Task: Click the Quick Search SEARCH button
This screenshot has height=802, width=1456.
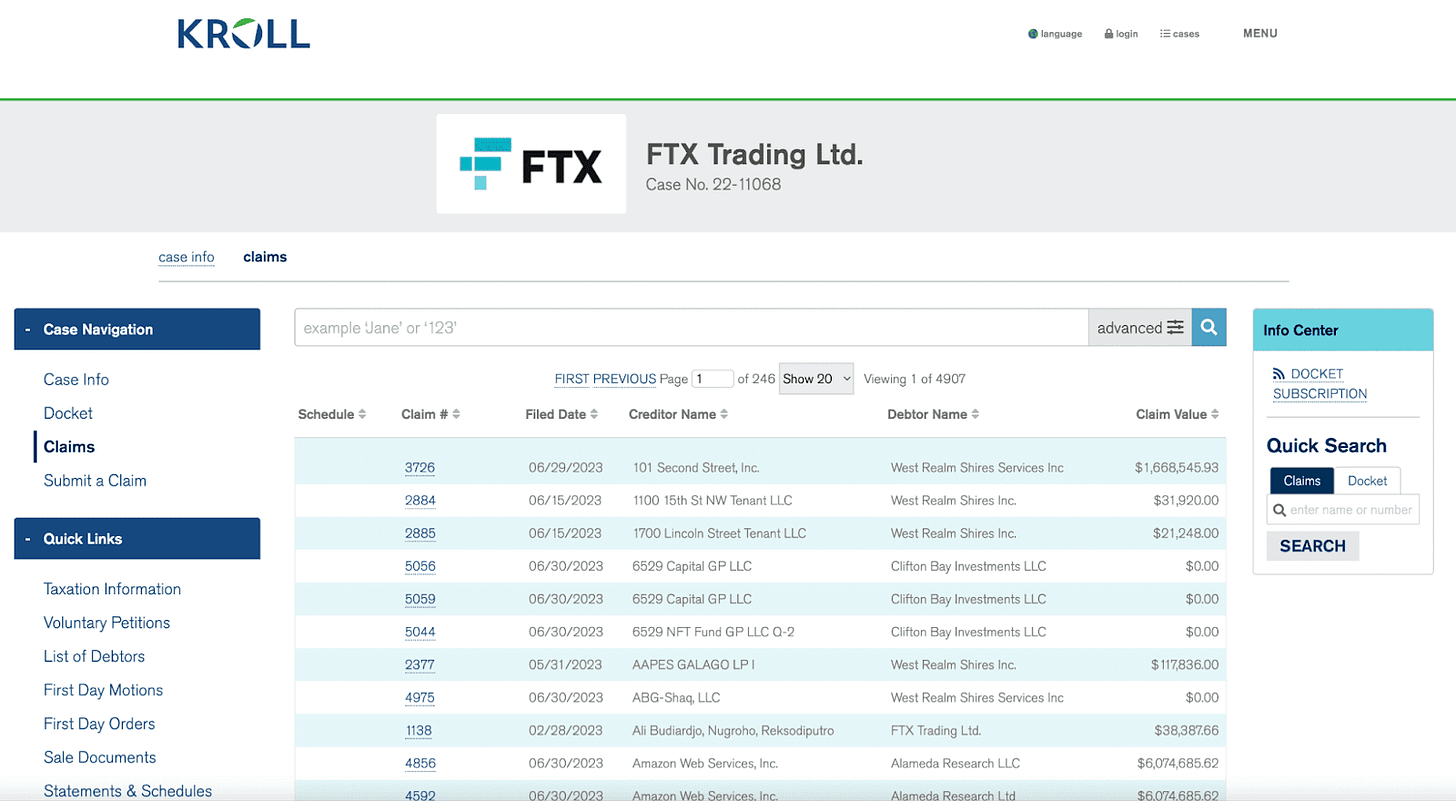Action: [1313, 546]
